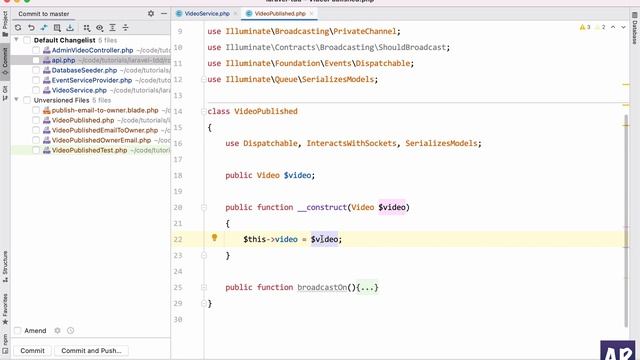This screenshot has height=360, width=640.
Task: Select VideoPublished.php in Unversioned Files
Action: click(83, 120)
